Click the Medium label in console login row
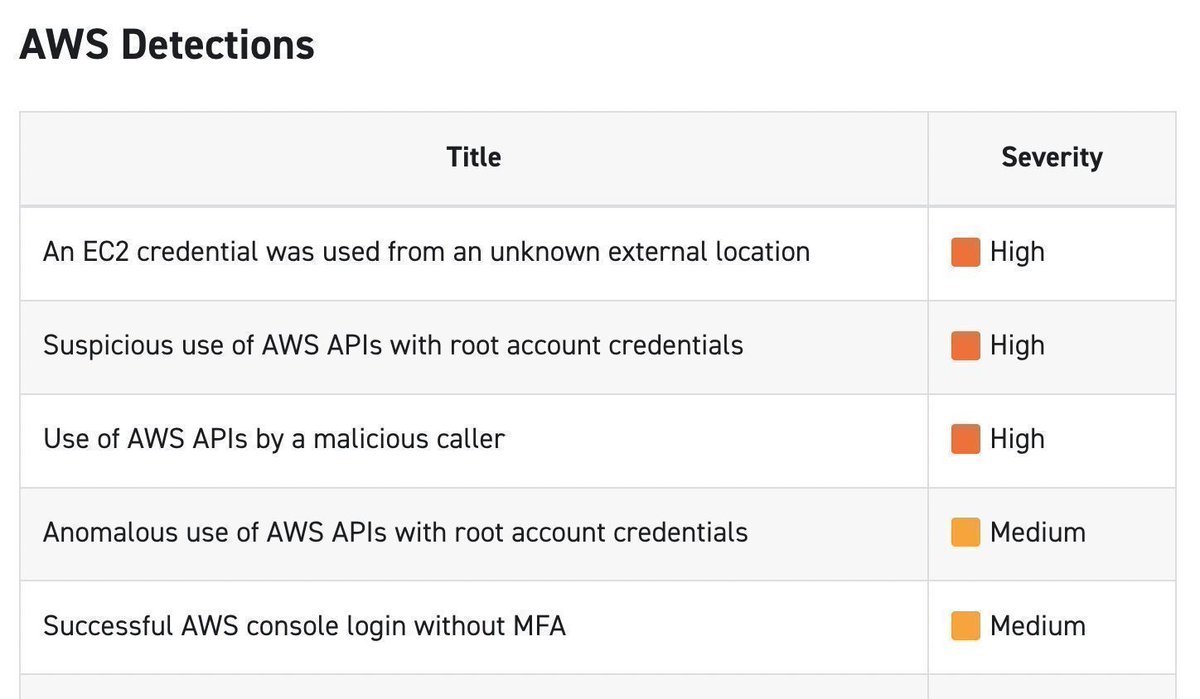 point(1038,626)
